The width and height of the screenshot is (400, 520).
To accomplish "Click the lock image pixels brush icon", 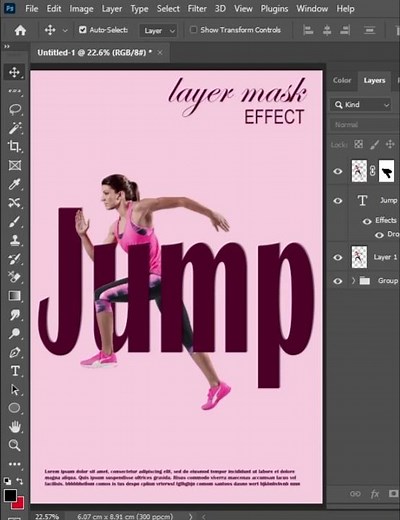I will 375,144.
